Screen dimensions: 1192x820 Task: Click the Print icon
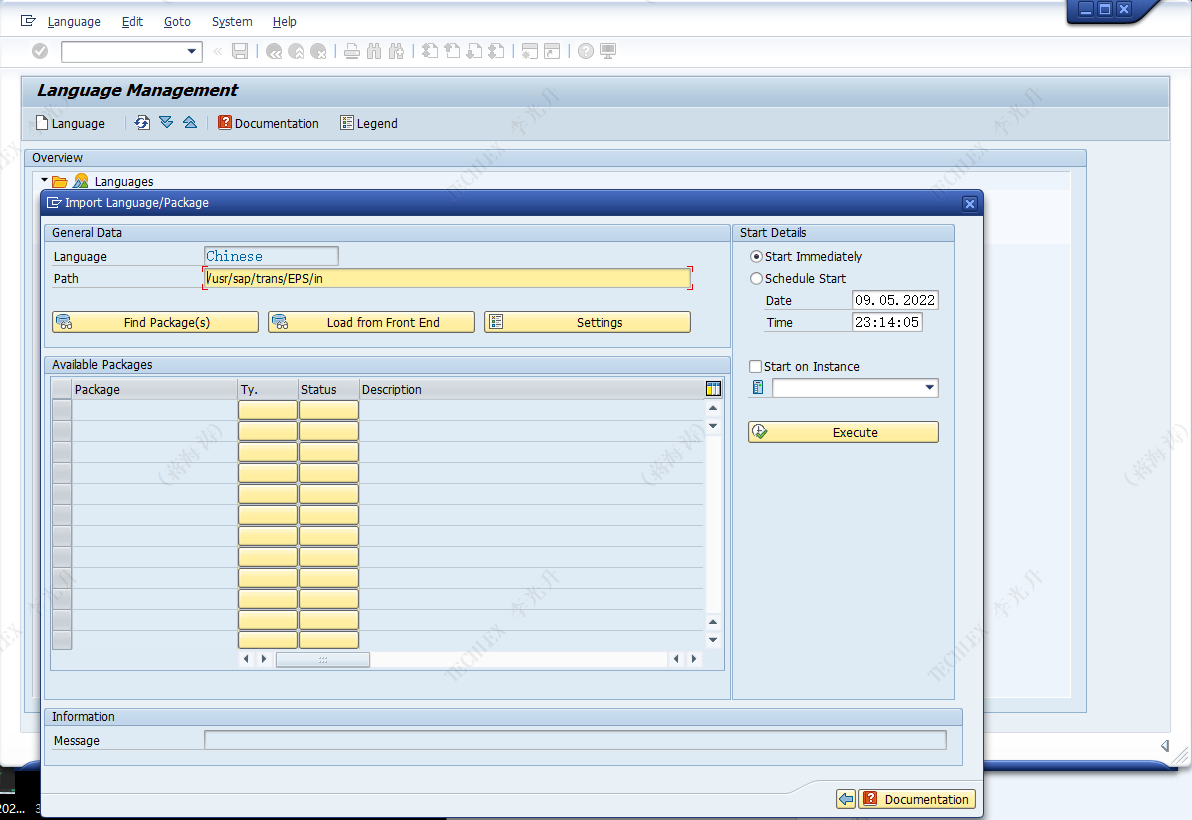point(352,51)
